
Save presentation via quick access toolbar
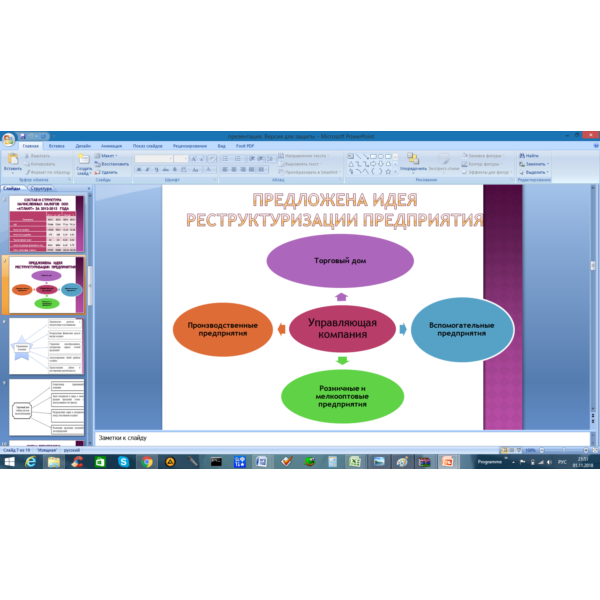23,136
